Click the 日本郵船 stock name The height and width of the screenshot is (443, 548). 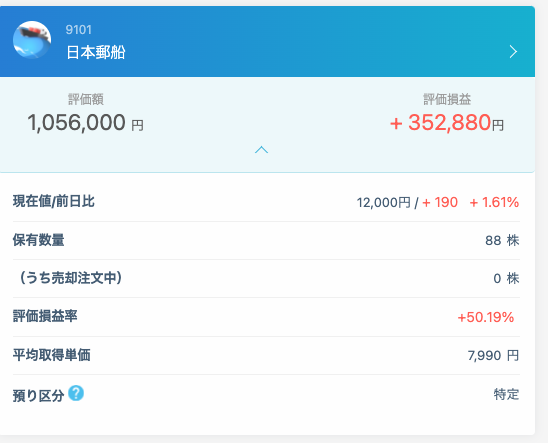coord(96,52)
